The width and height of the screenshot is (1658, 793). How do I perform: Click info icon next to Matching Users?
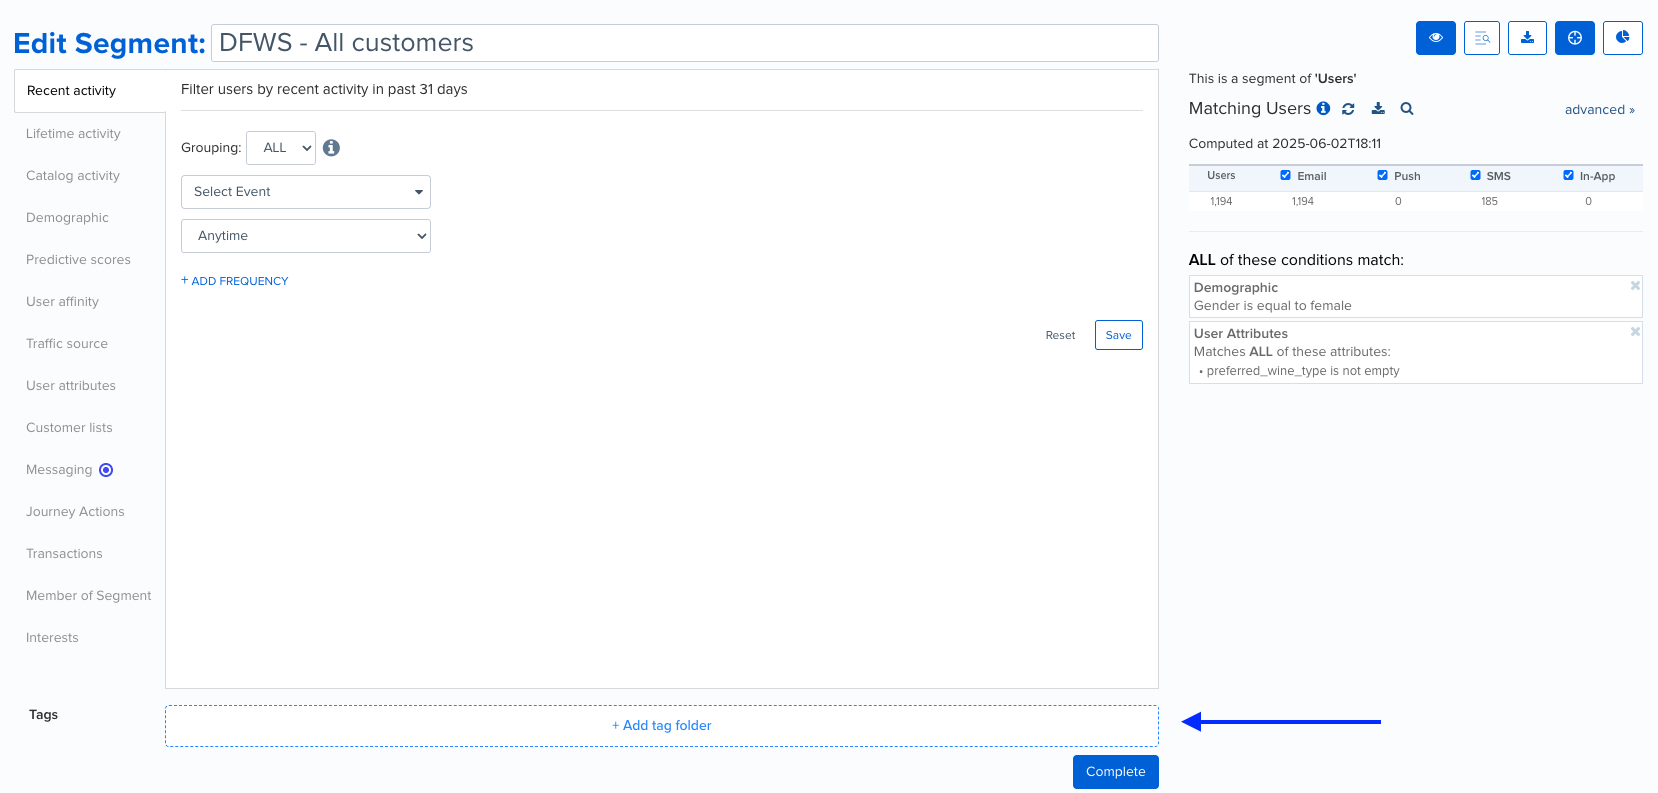1323,108
